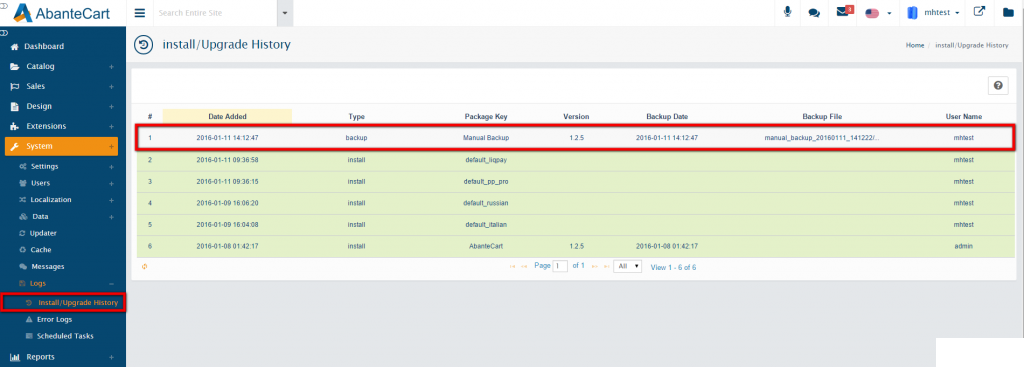Open Users submenu item
The image size is (1024, 367).
pyautogui.click(x=40, y=183)
